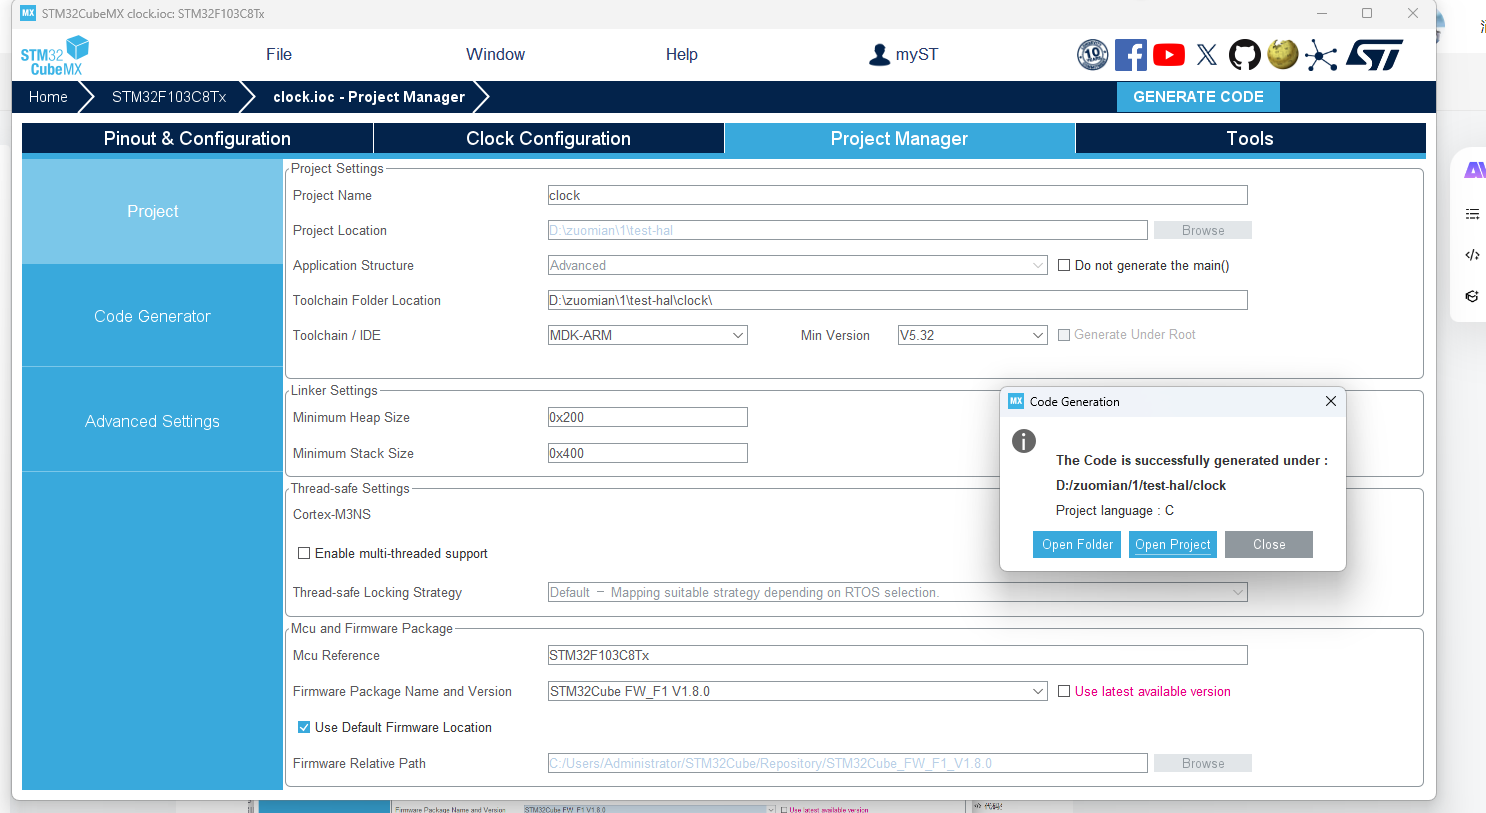Click the STM32CubeMX logo icon

pos(54,56)
